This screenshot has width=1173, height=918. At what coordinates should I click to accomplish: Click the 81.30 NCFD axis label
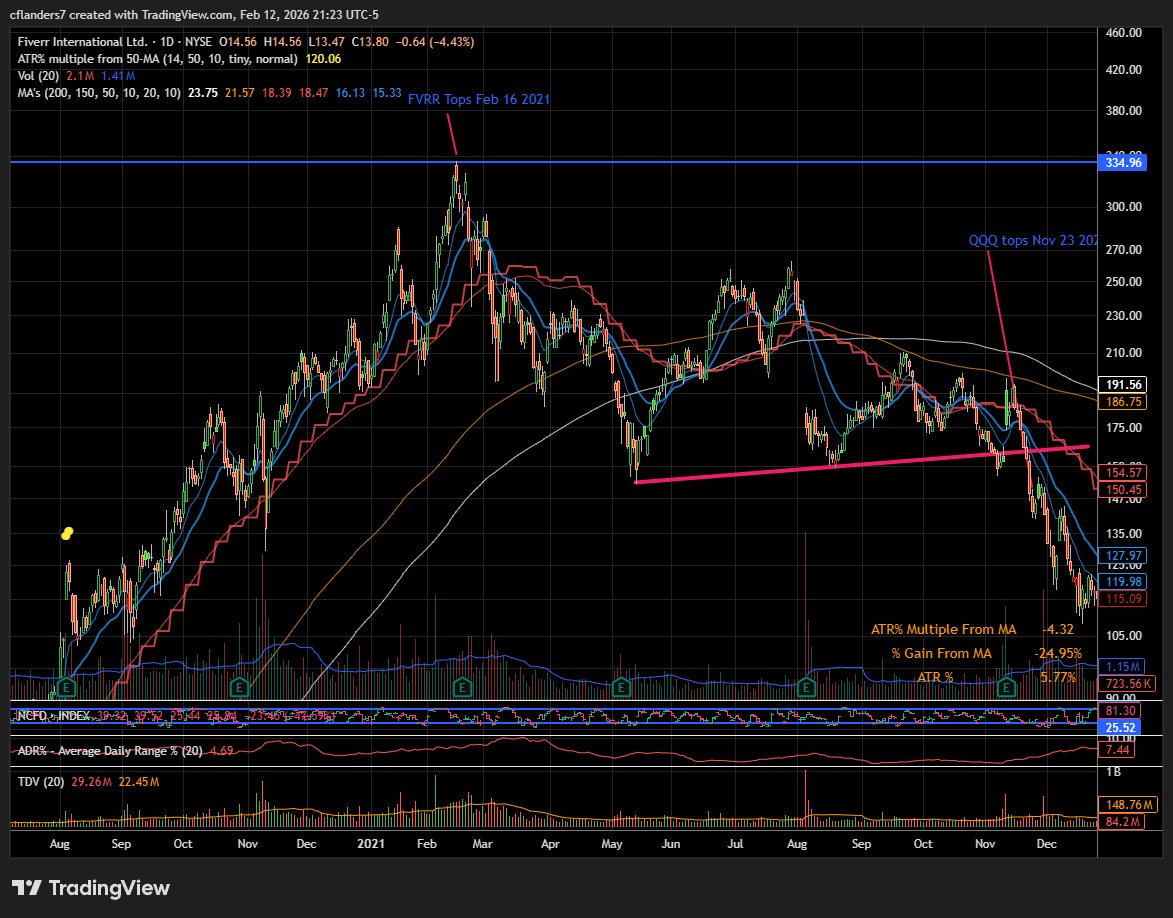coord(1120,710)
